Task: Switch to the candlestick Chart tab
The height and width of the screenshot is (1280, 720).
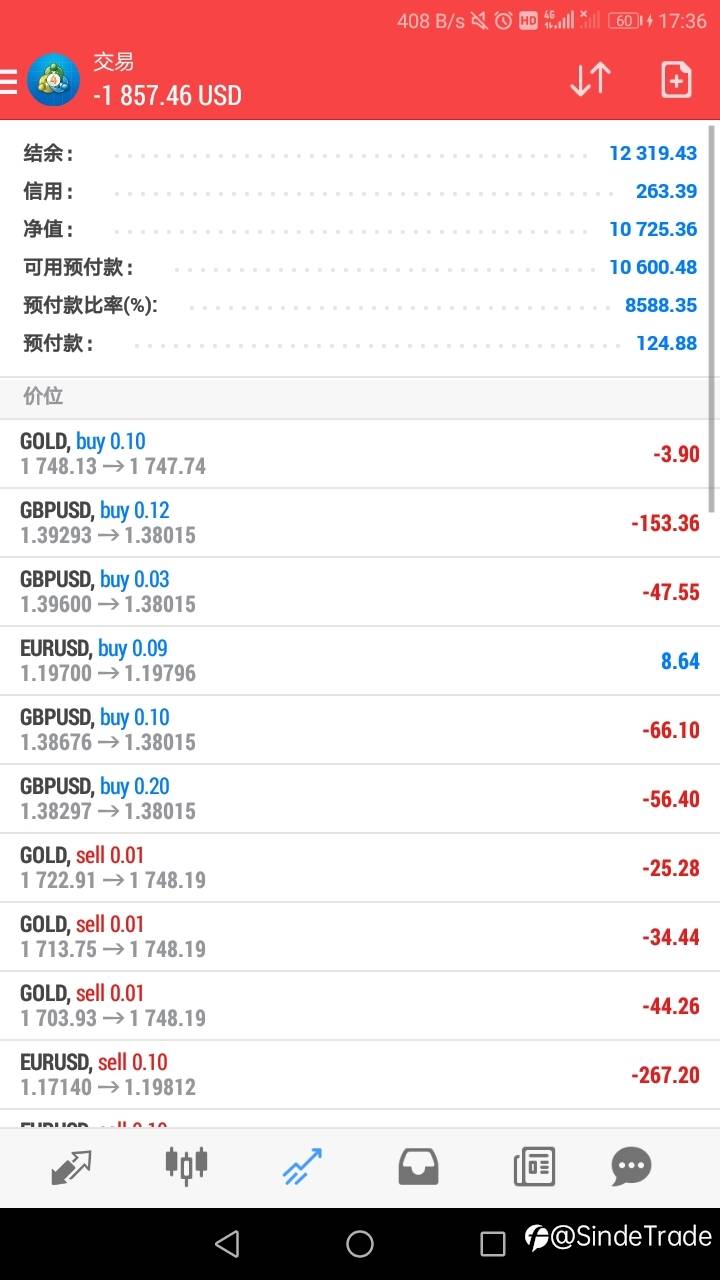Action: pyautogui.click(x=186, y=1166)
